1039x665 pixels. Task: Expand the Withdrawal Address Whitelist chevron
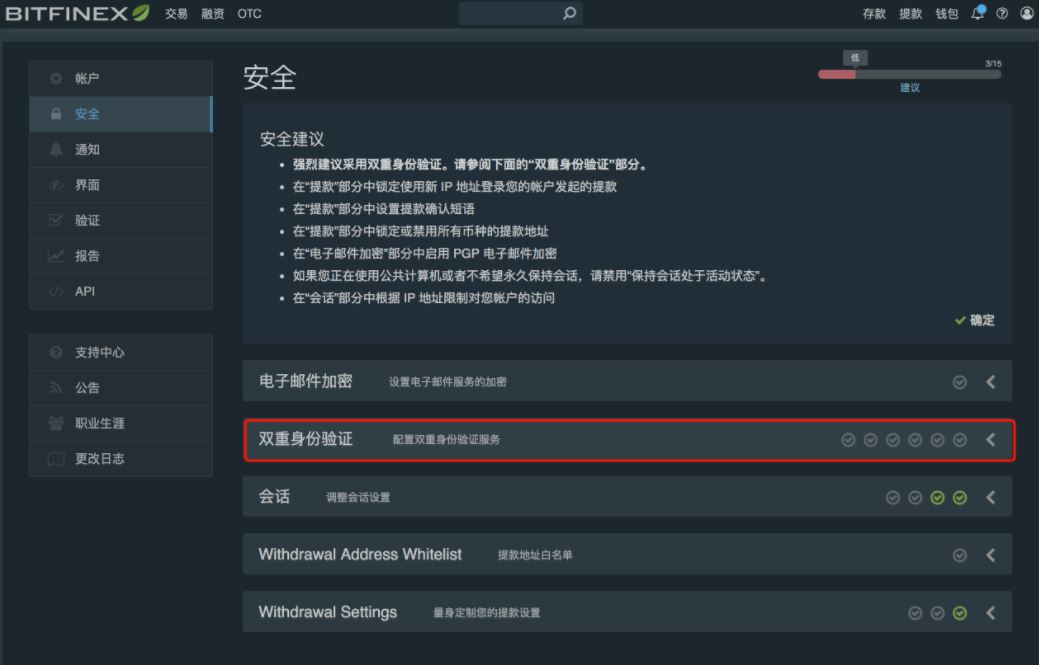[x=991, y=555]
